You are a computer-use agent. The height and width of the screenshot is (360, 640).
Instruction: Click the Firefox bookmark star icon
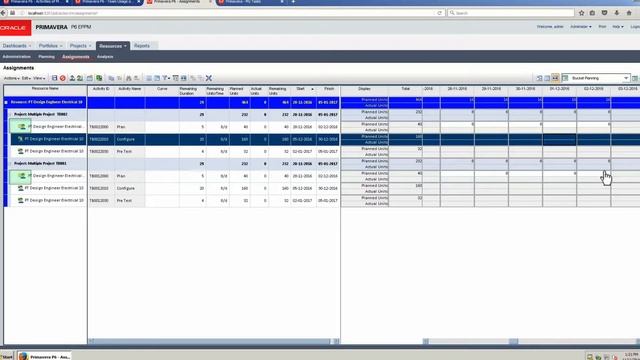coord(581,13)
